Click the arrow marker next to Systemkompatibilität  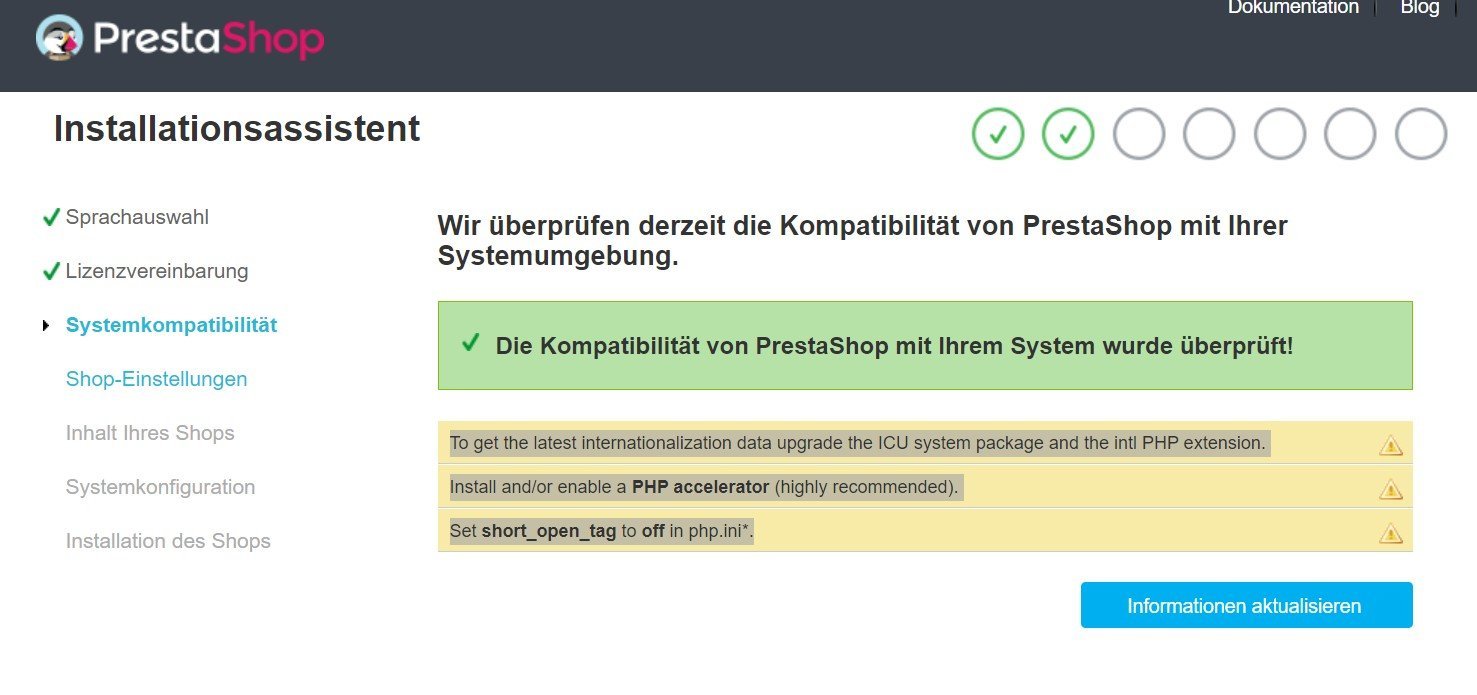[46, 326]
